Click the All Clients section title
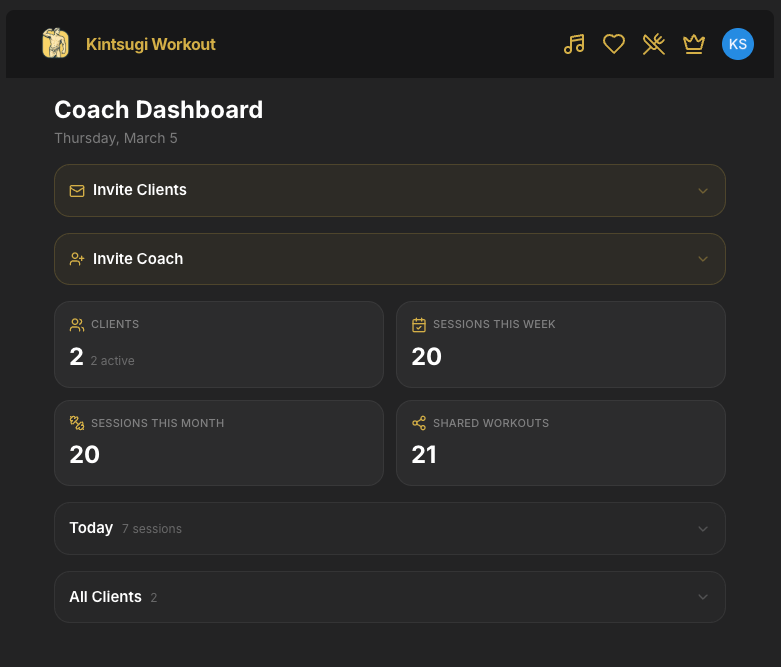This screenshot has height=667, width=781. pos(105,597)
